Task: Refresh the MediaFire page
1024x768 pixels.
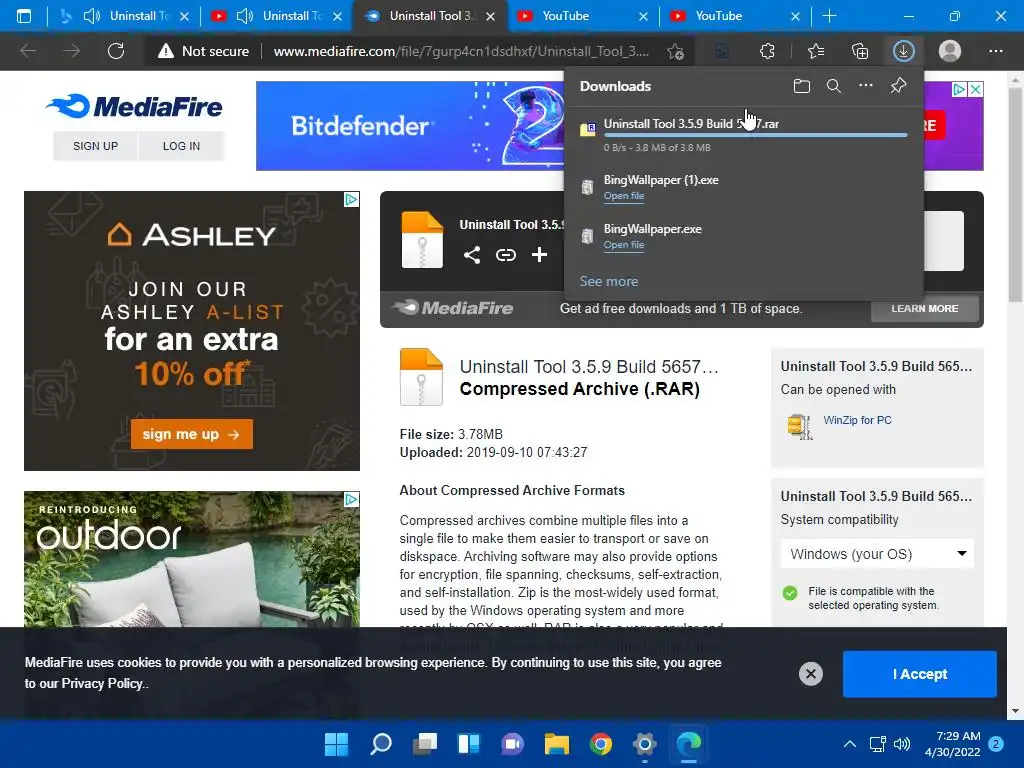Action: (116, 51)
